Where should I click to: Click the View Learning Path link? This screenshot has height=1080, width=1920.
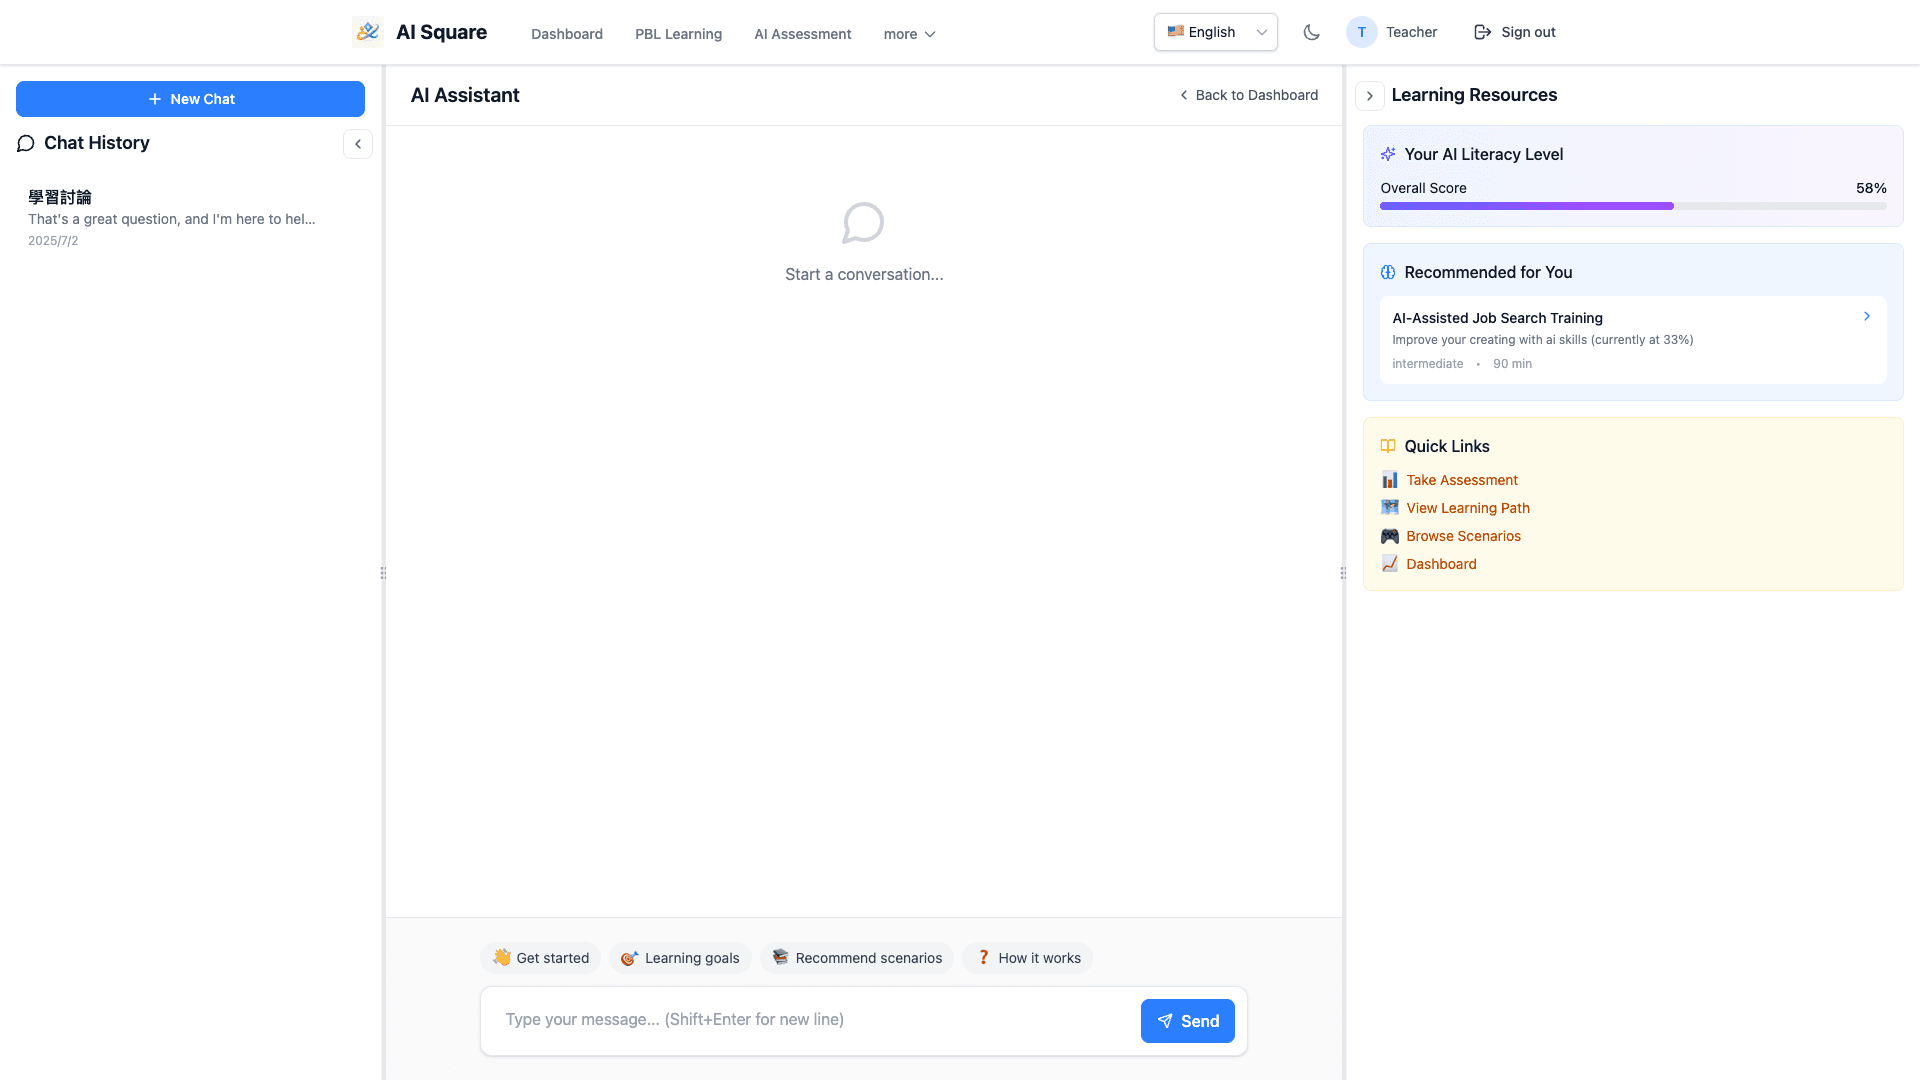pos(1467,508)
